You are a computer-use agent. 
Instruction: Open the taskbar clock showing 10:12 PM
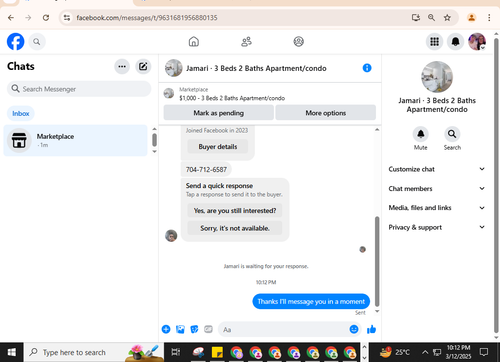pos(458,352)
